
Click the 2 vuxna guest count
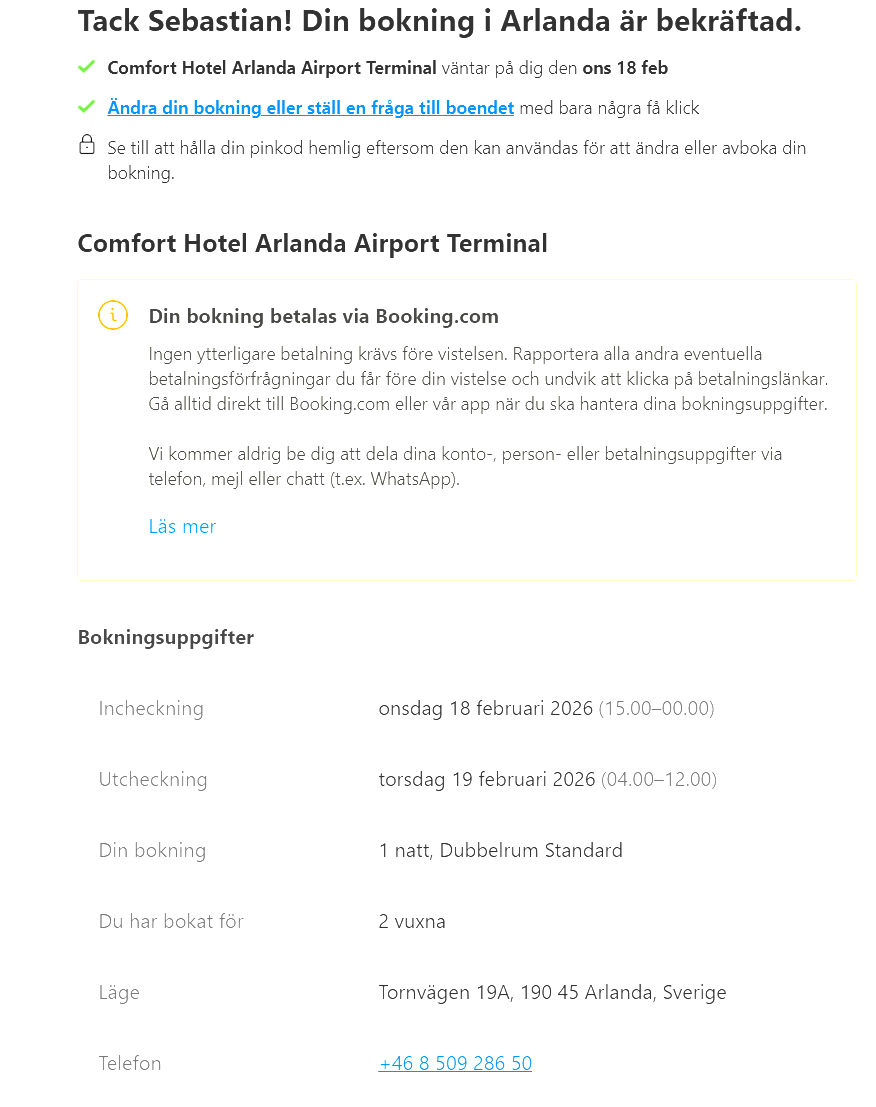412,921
